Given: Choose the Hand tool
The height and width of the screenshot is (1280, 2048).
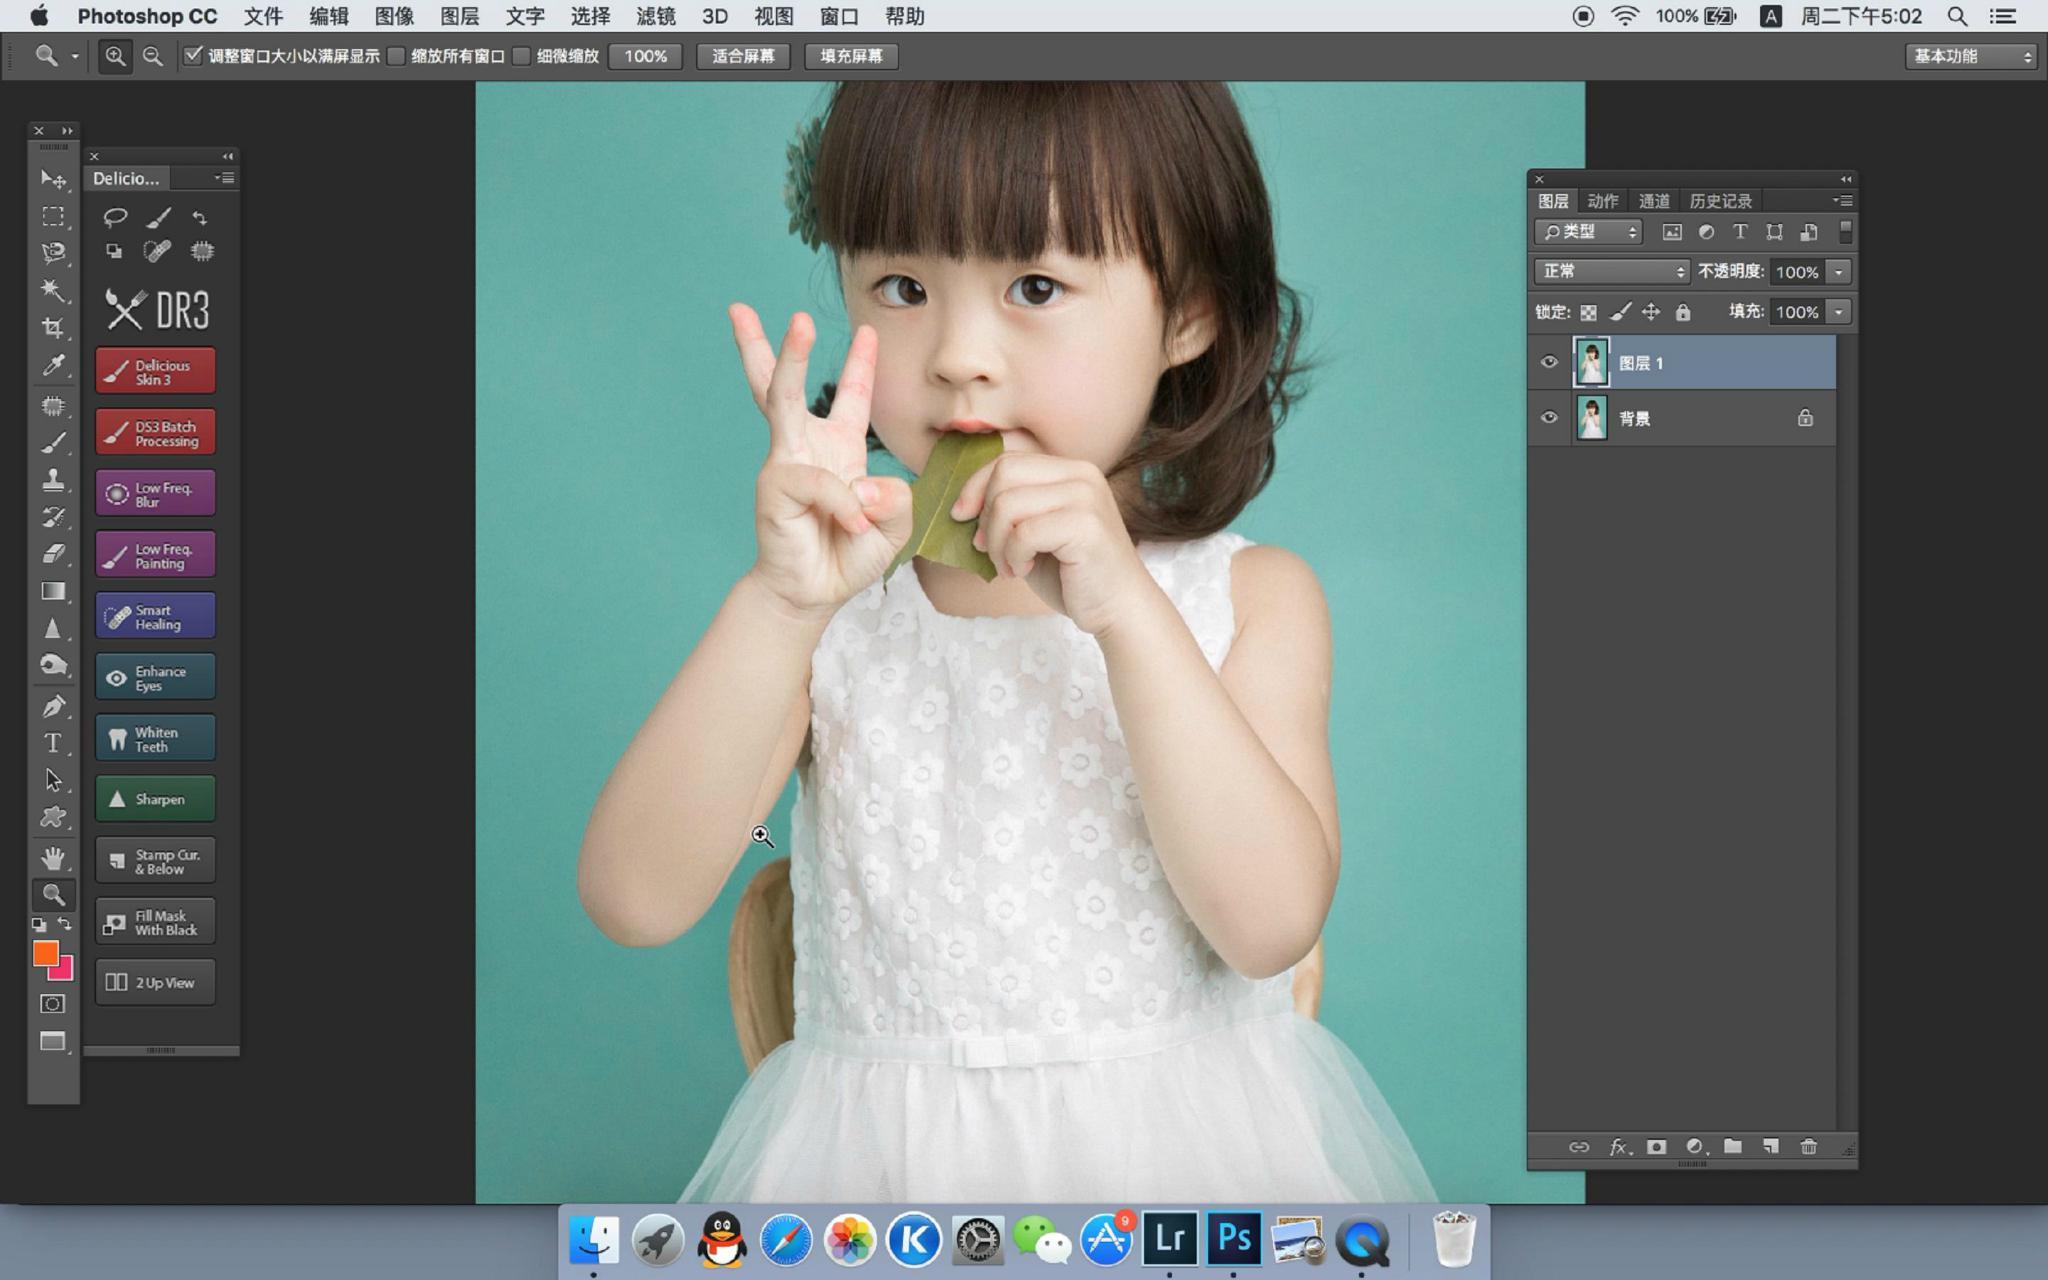Looking at the screenshot, I should click(53, 858).
